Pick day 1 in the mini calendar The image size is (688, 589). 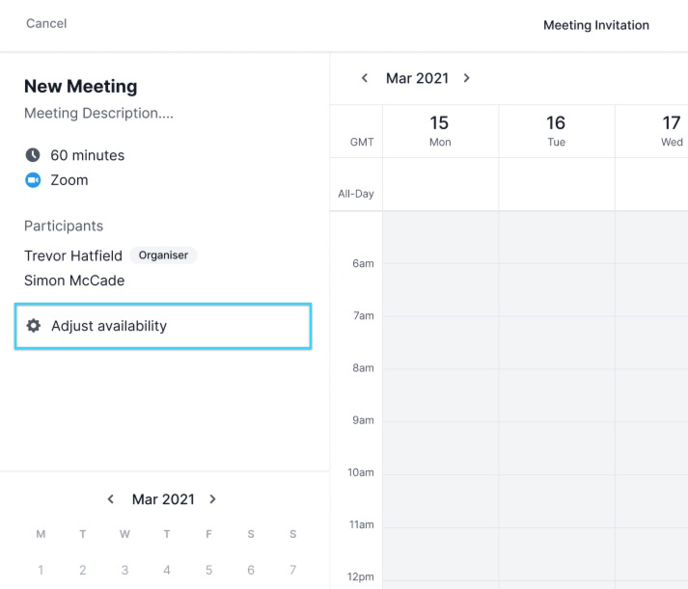[41, 570]
